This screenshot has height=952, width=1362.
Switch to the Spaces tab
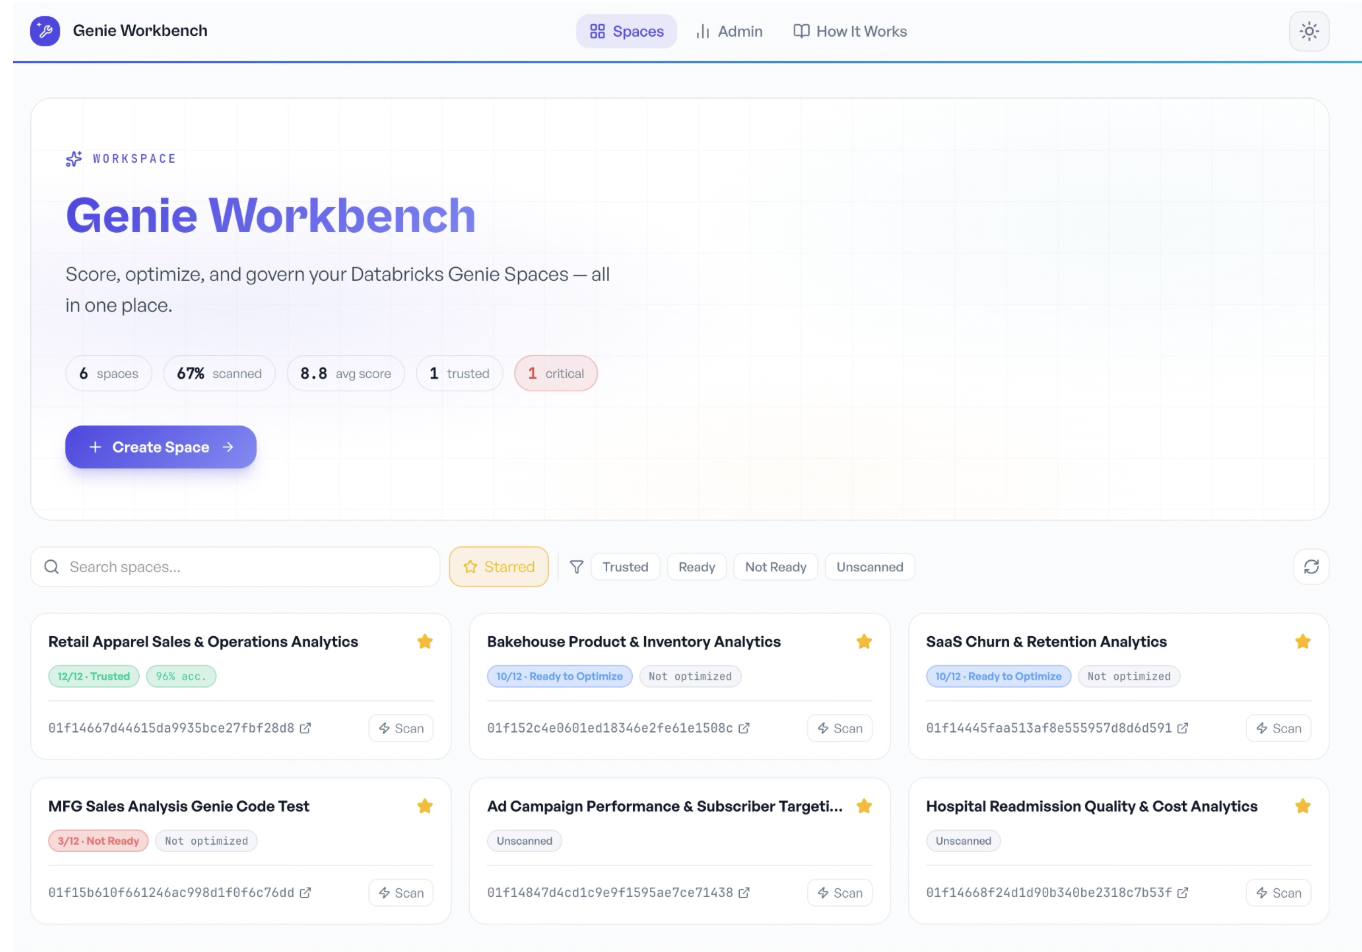click(x=626, y=31)
